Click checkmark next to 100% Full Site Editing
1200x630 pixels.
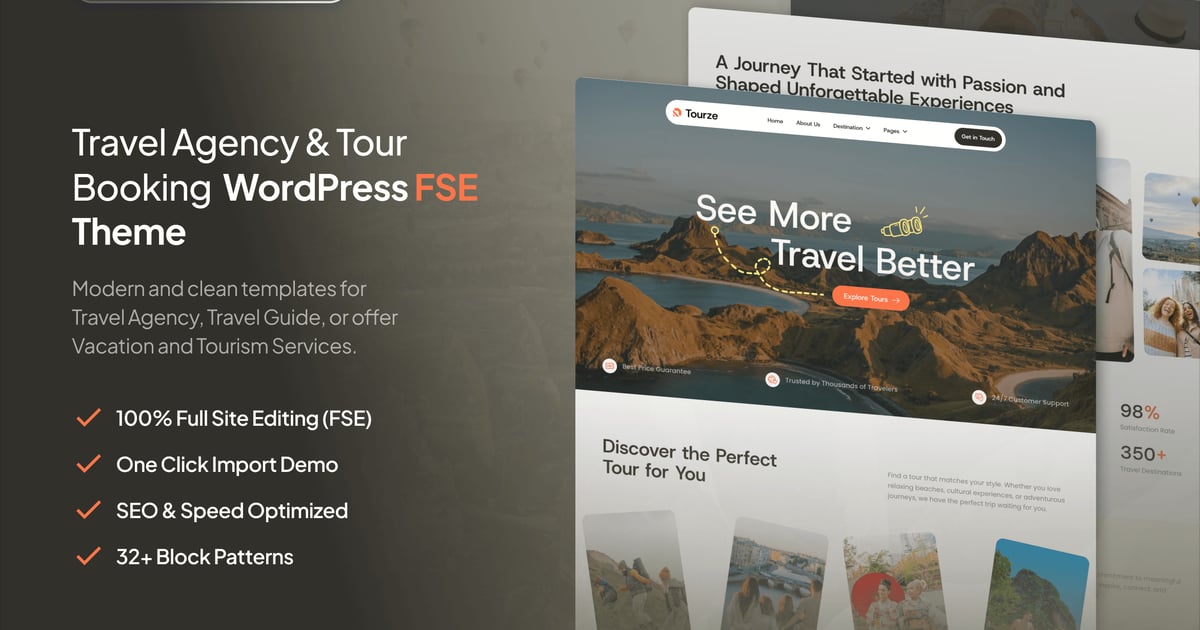click(89, 418)
